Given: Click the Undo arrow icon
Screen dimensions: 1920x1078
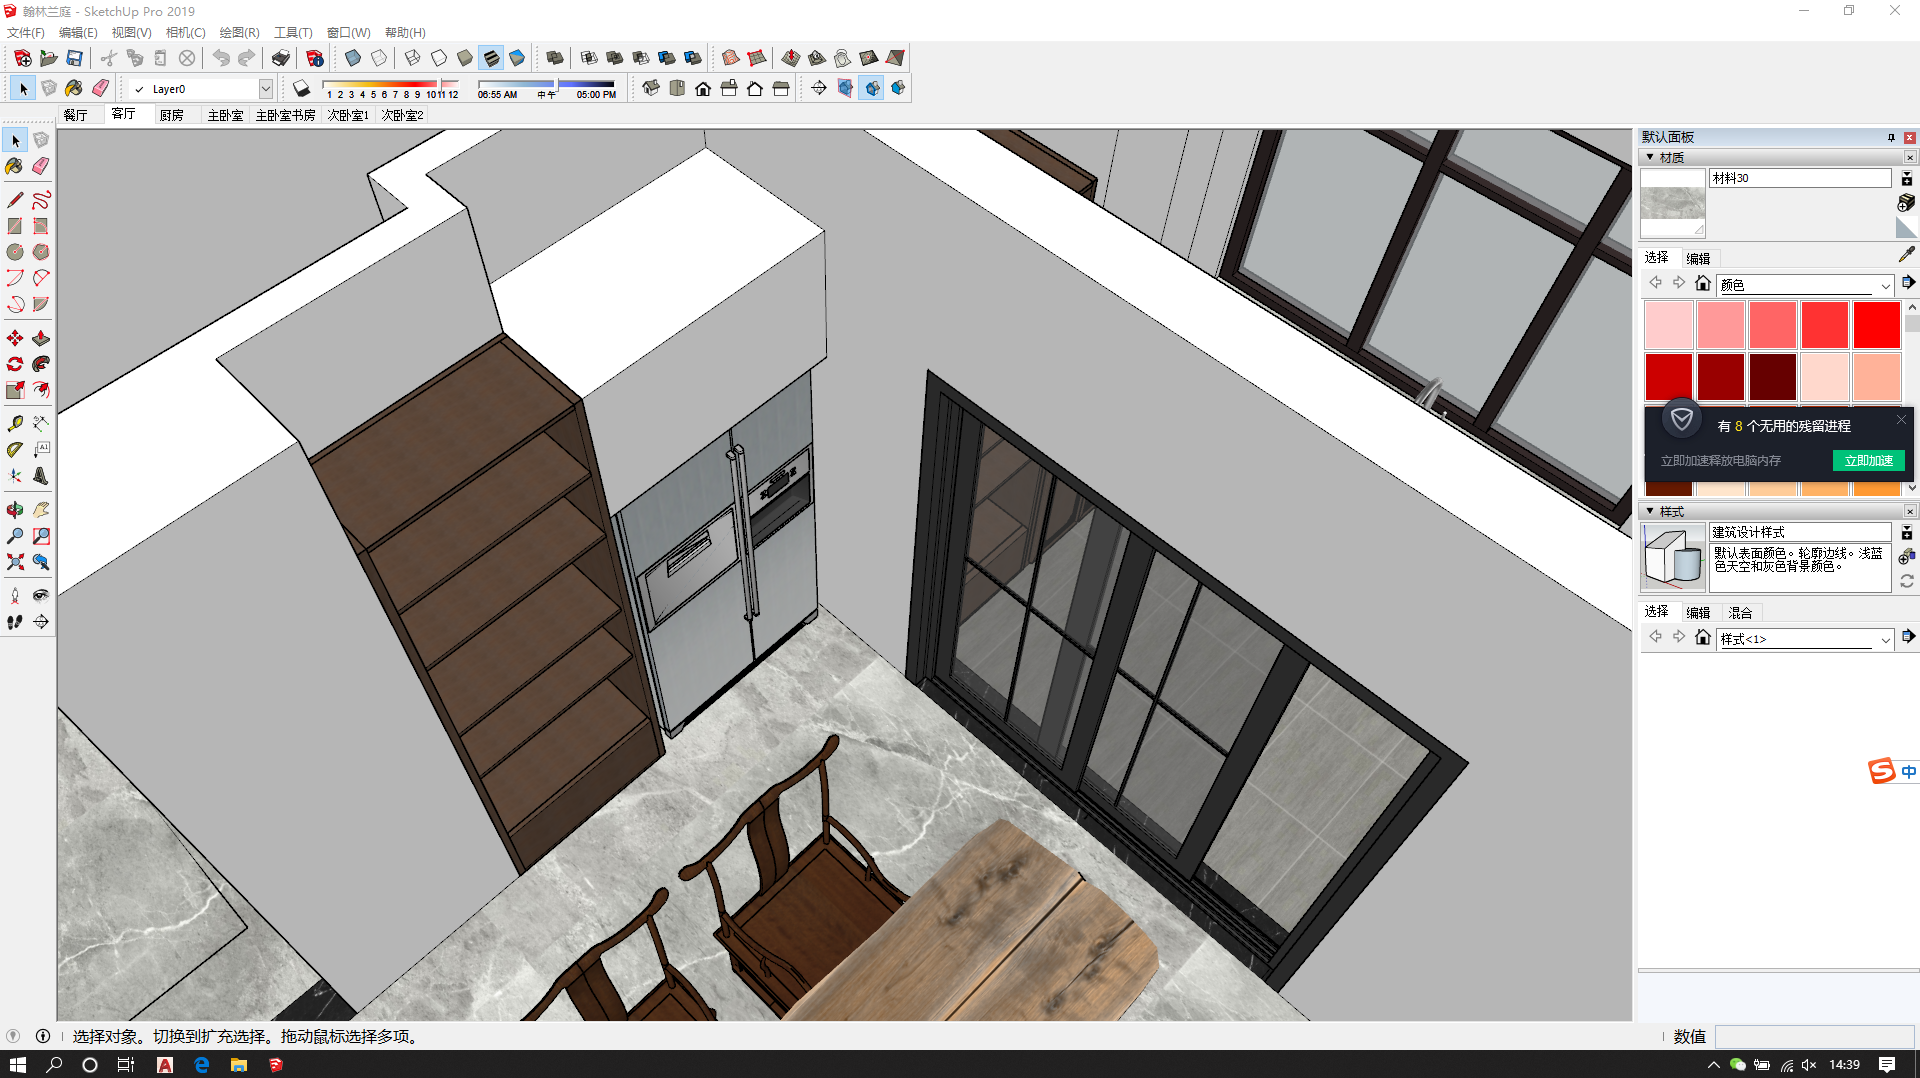Looking at the screenshot, I should click(x=221, y=58).
